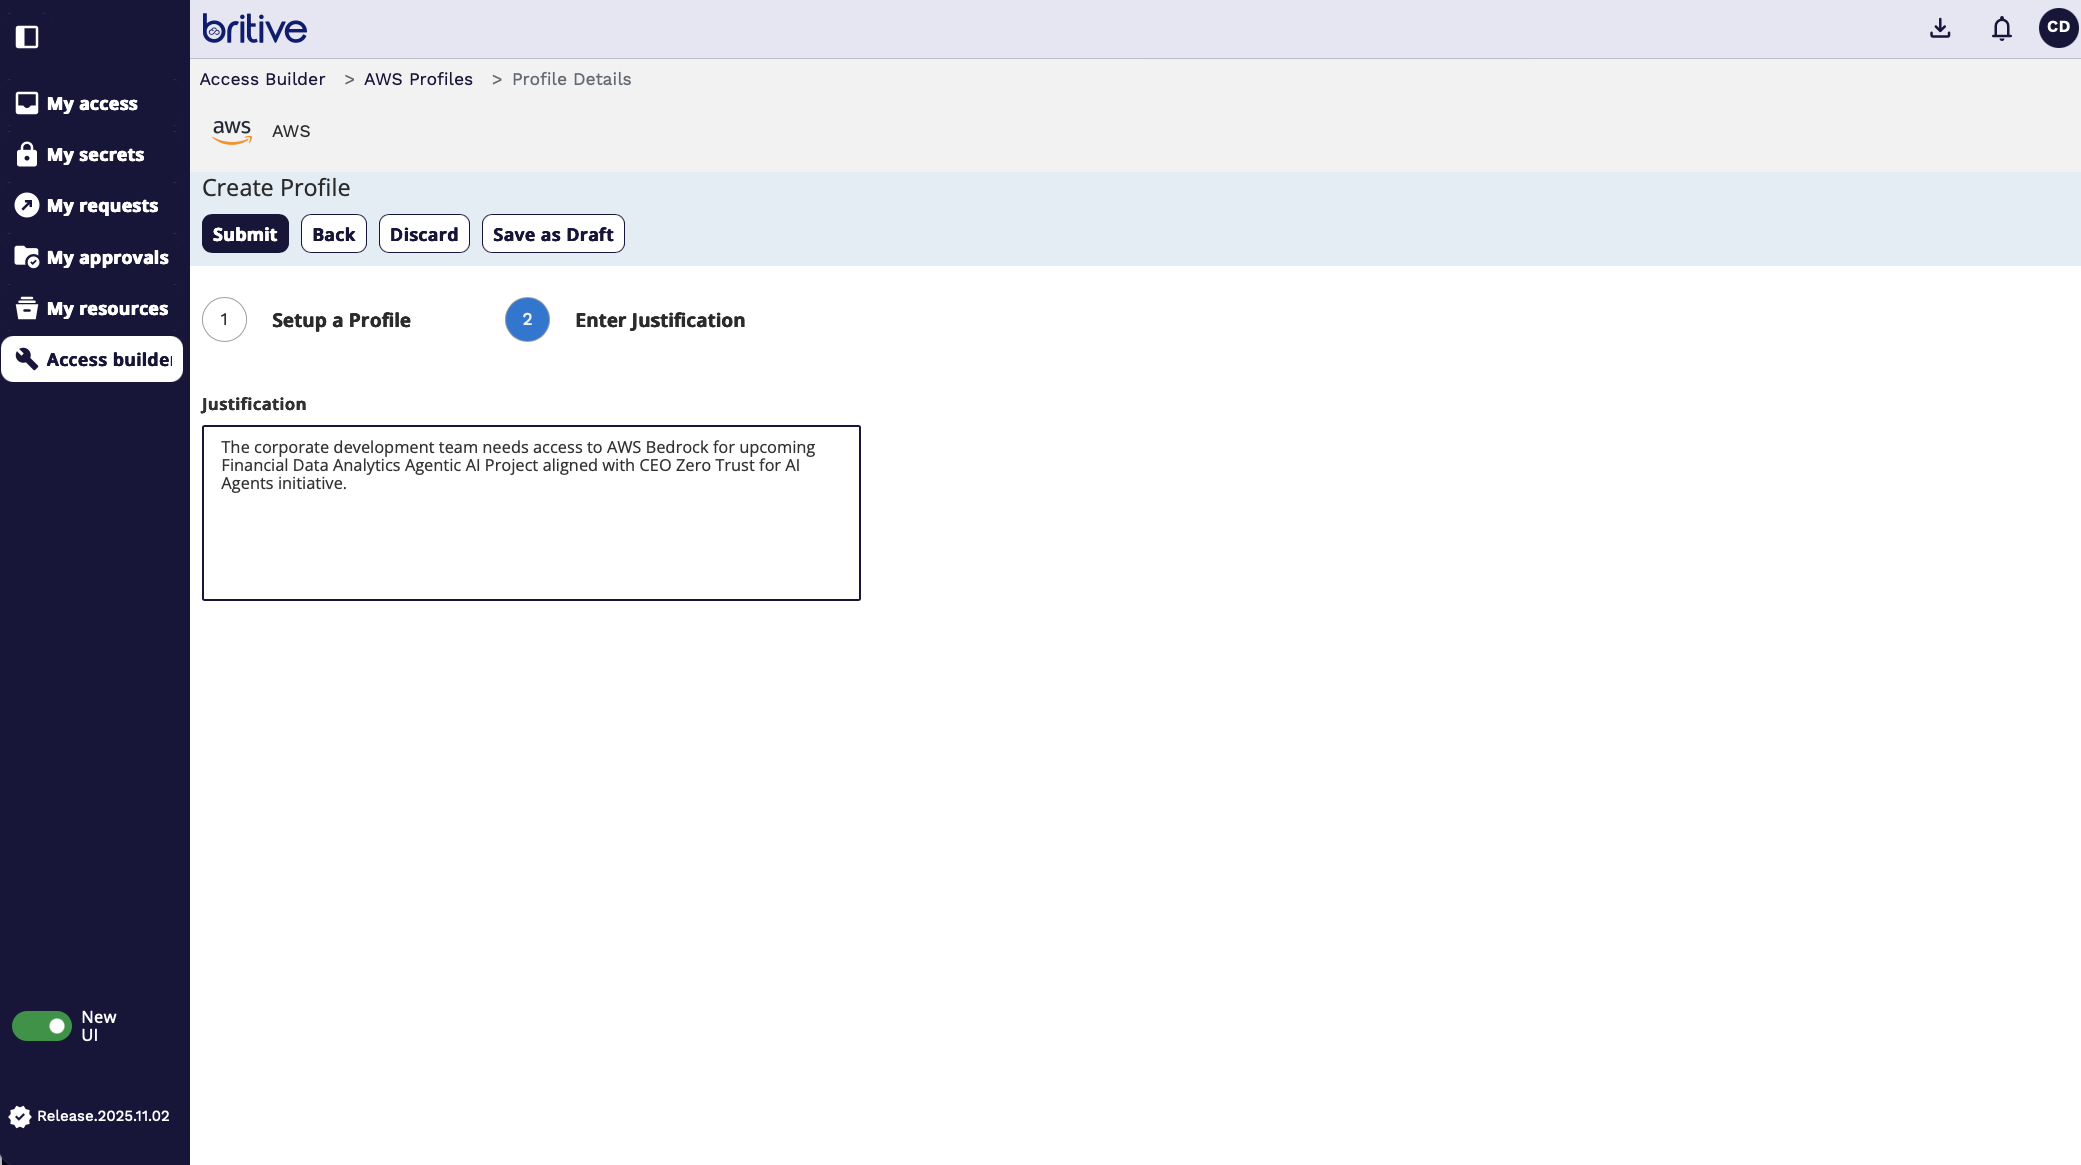Discard the profile draft
Image resolution: width=2081 pixels, height=1165 pixels.
pyautogui.click(x=424, y=234)
